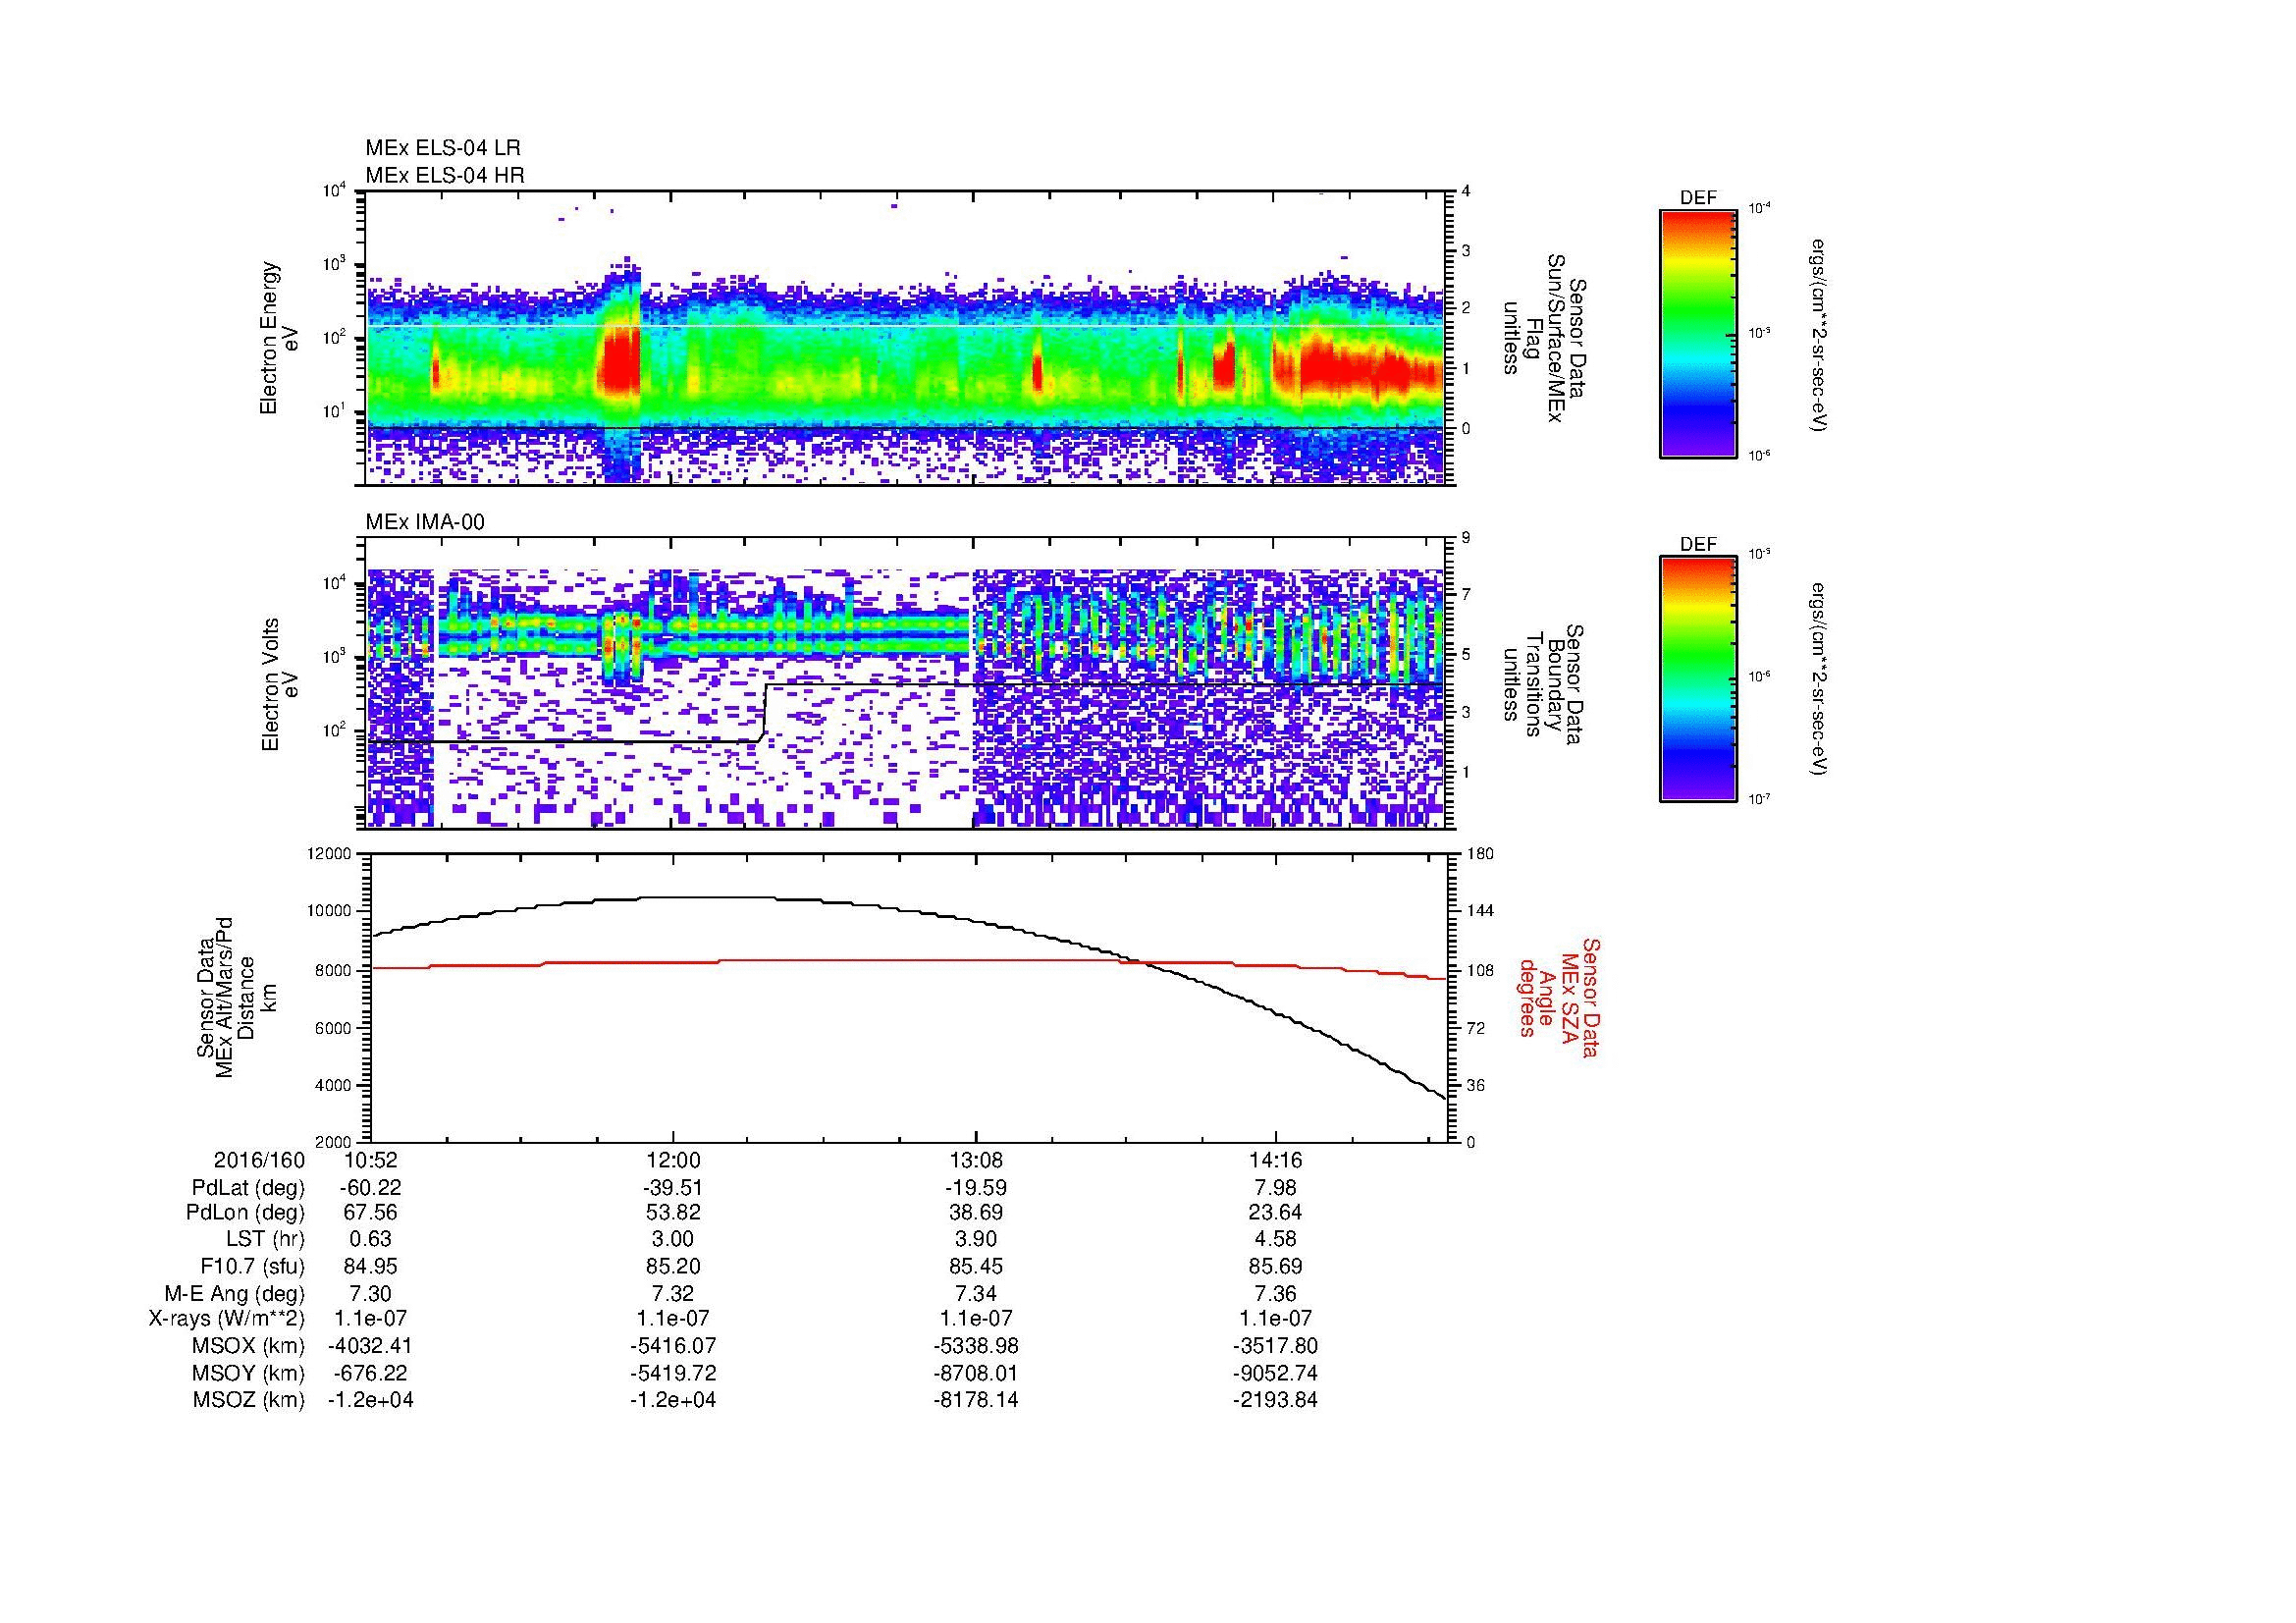Click the LST value '4.58'

tap(1276, 1240)
